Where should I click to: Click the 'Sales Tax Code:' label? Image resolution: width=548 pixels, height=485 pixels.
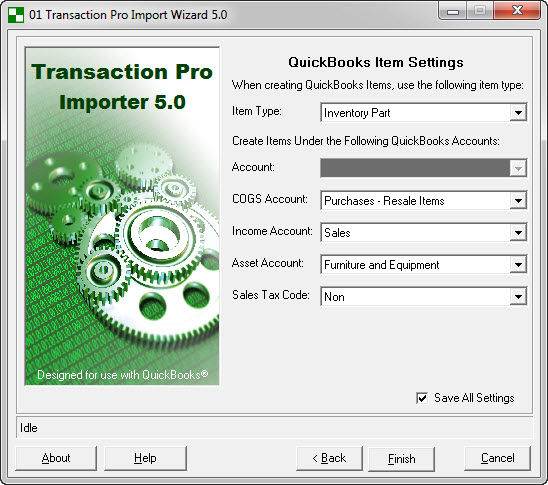pyautogui.click(x=271, y=295)
